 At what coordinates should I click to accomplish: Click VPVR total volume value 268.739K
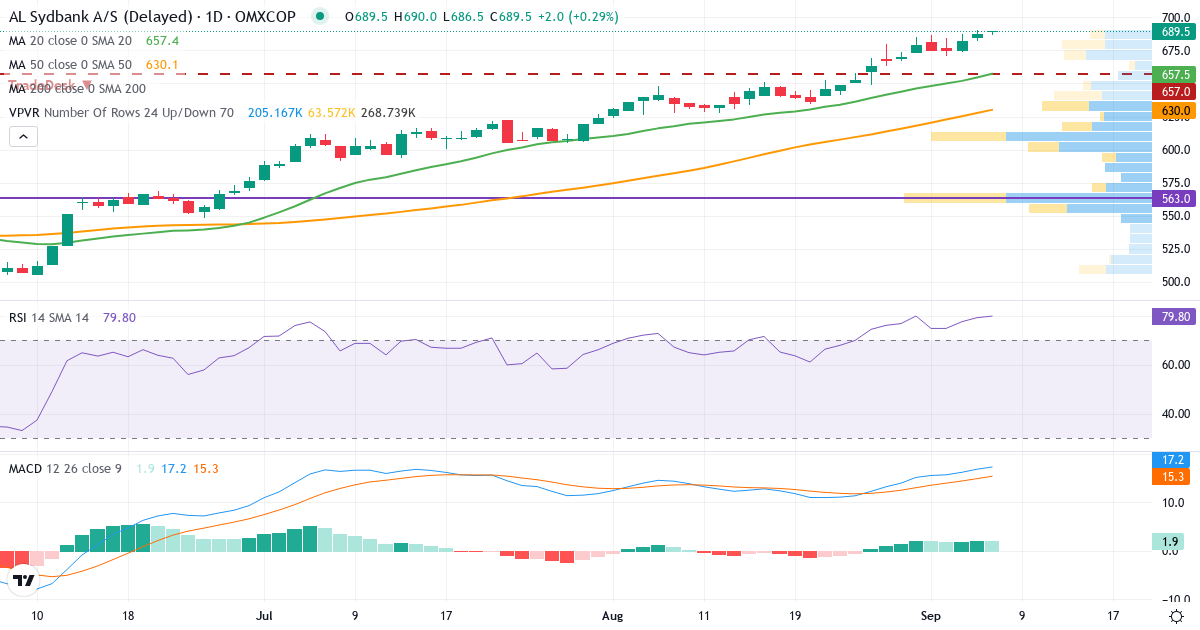[388, 113]
